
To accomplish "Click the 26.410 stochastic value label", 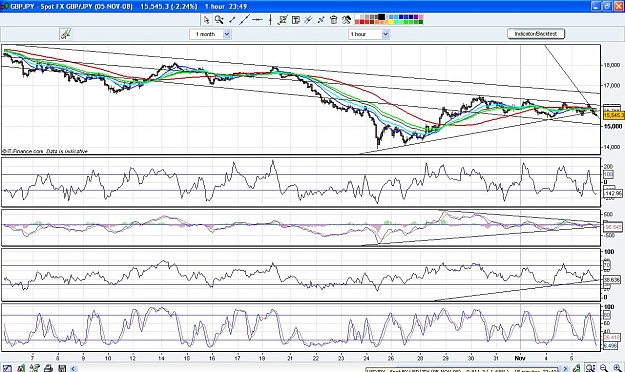I will tap(611, 337).
